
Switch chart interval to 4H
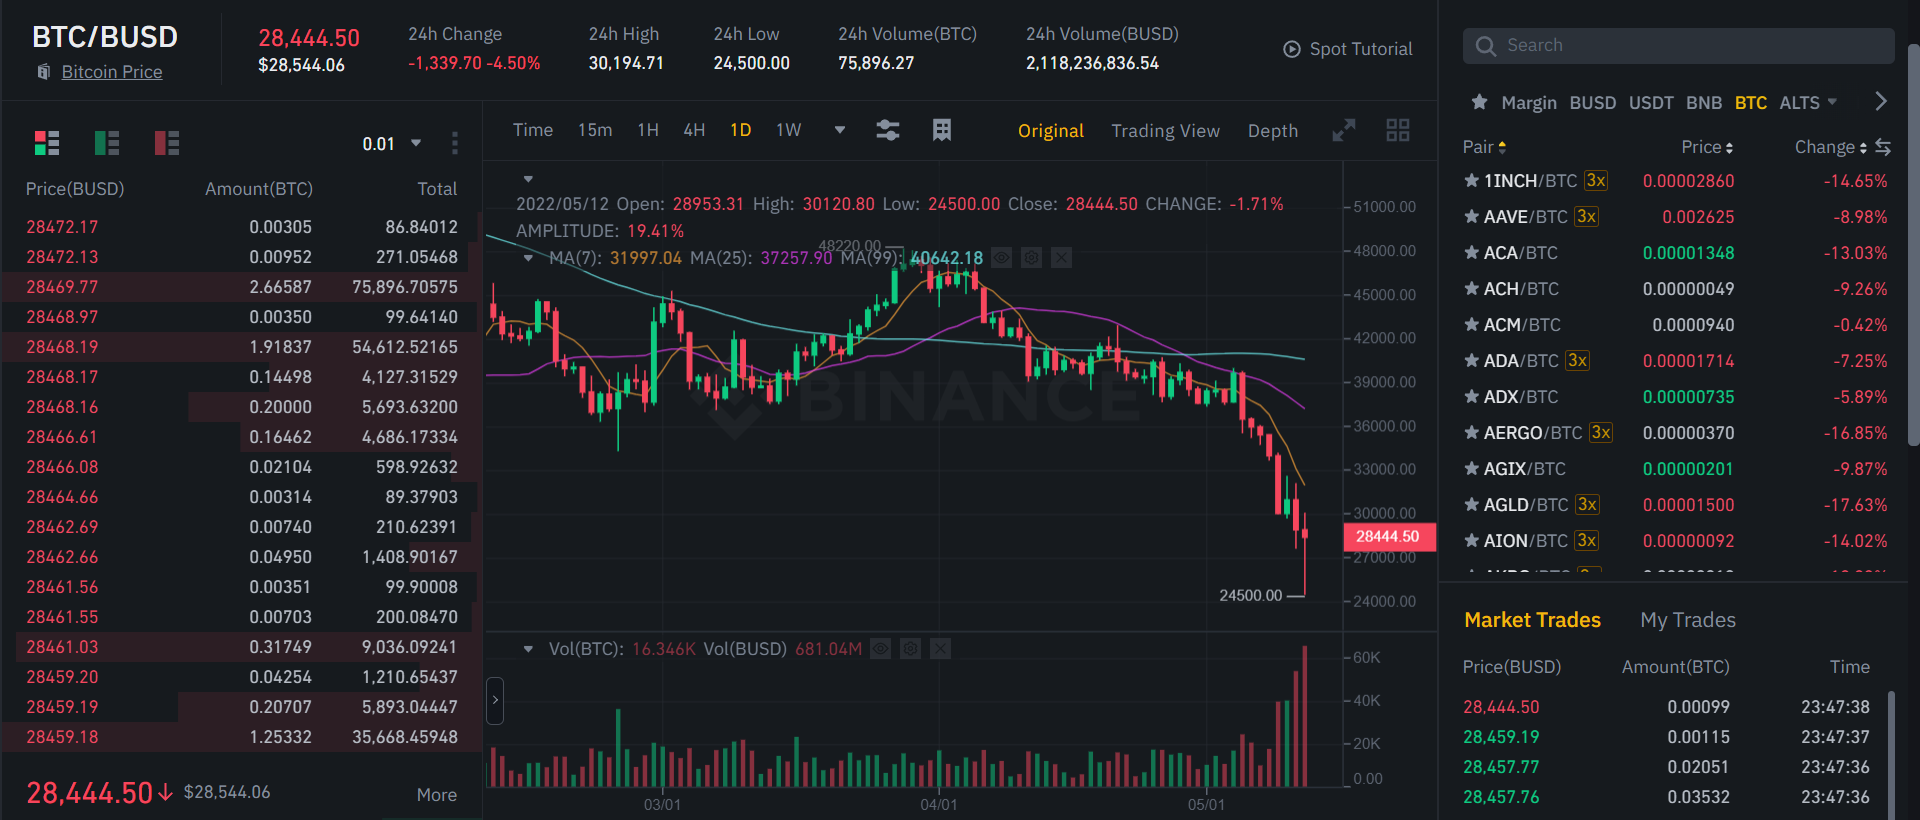pos(694,130)
